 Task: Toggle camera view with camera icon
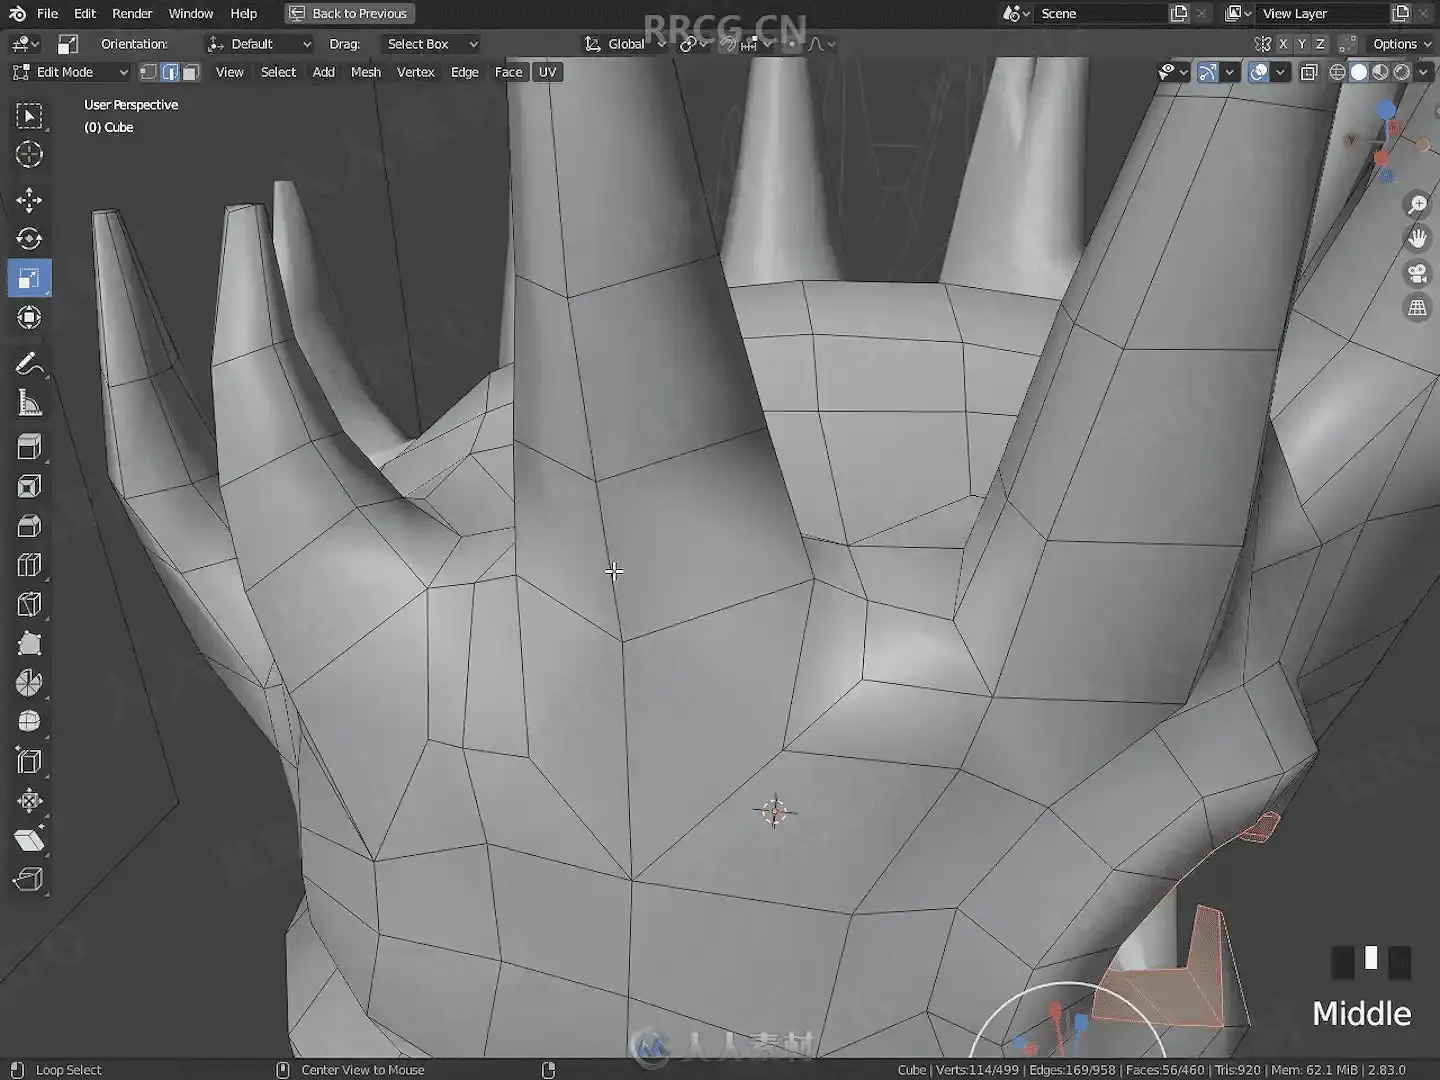click(1417, 273)
